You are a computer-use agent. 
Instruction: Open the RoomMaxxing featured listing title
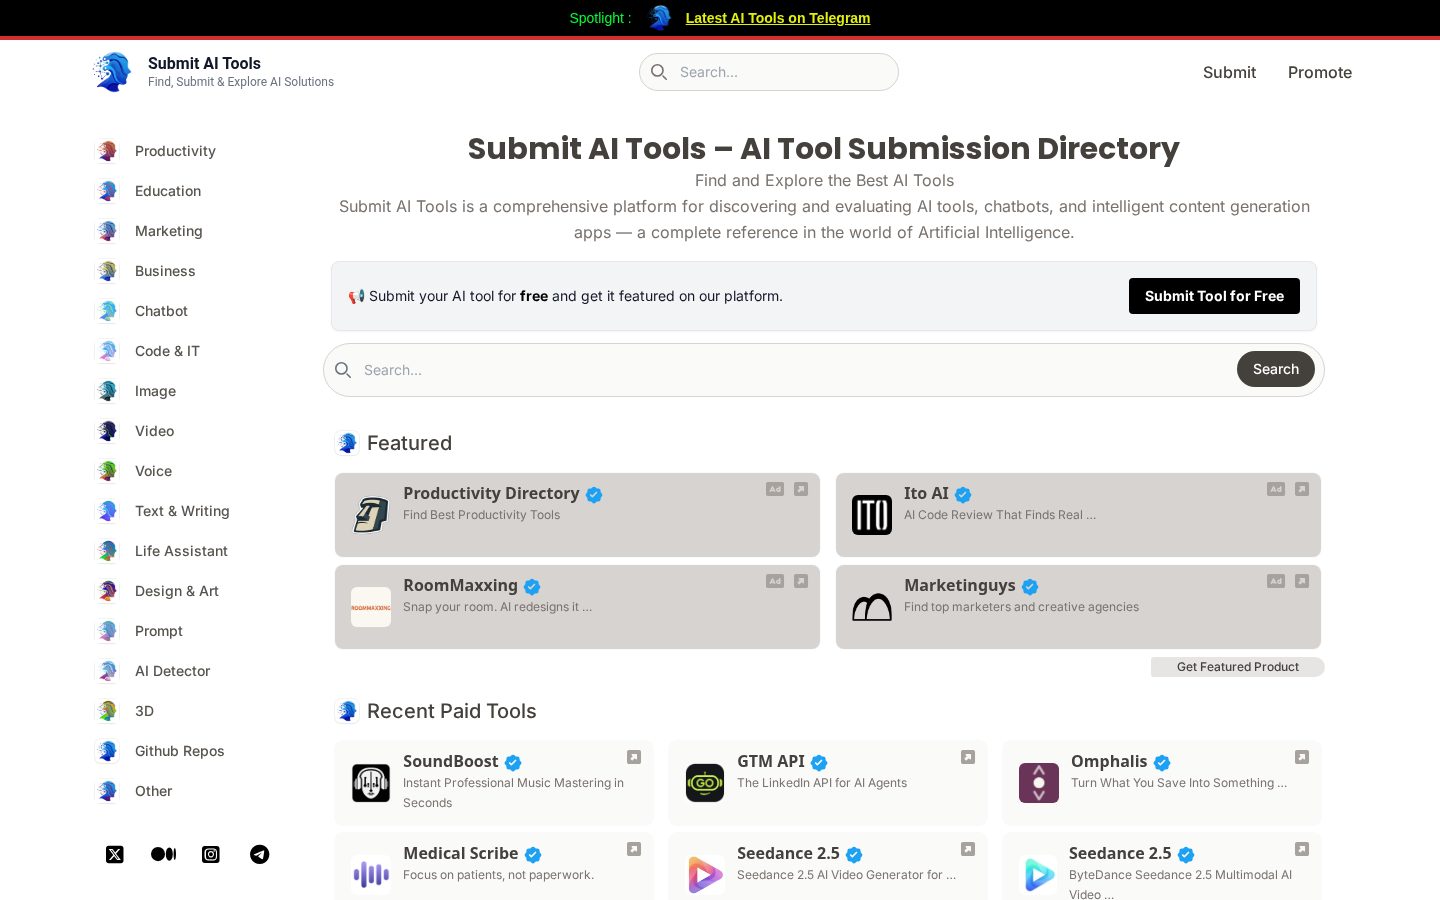tap(460, 585)
